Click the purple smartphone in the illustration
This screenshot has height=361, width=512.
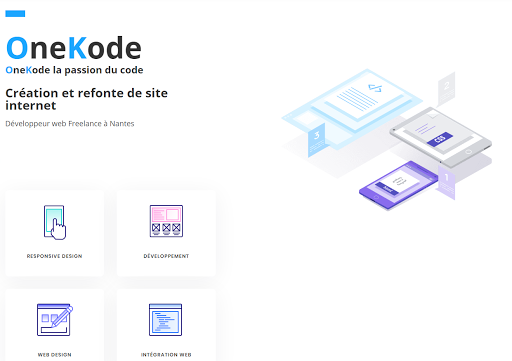coord(398,185)
